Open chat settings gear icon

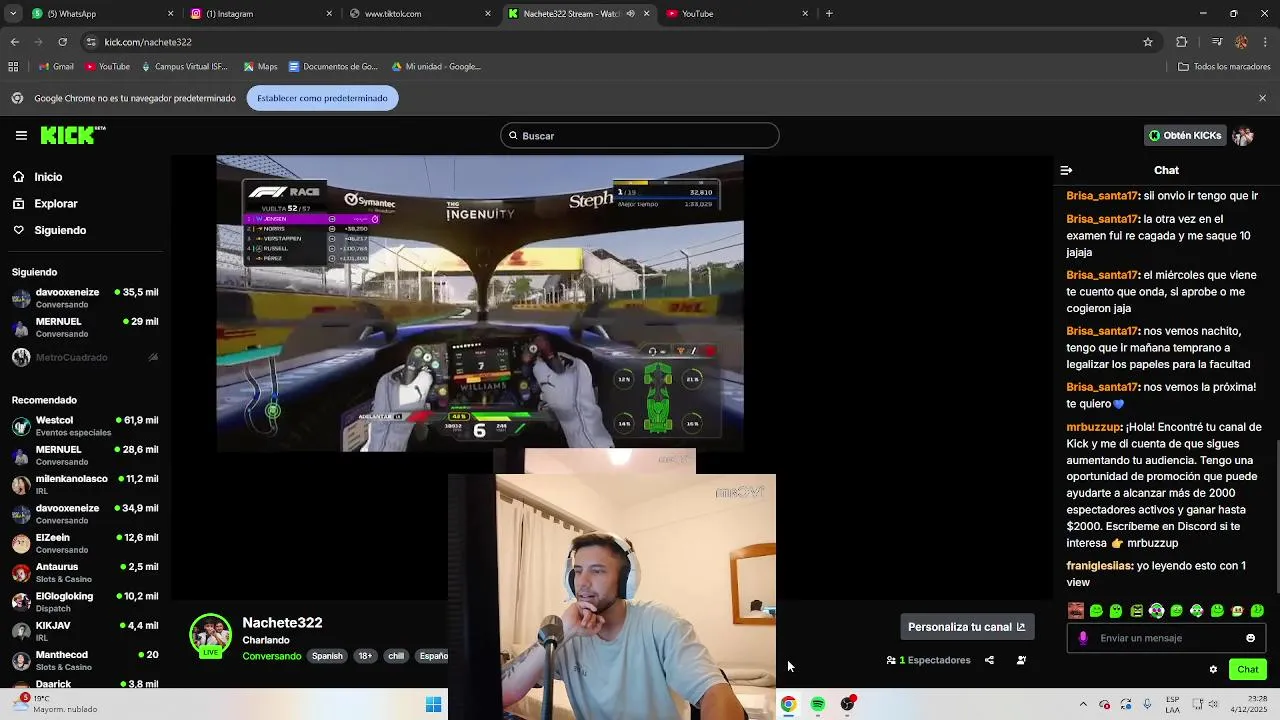[x=1213, y=669]
